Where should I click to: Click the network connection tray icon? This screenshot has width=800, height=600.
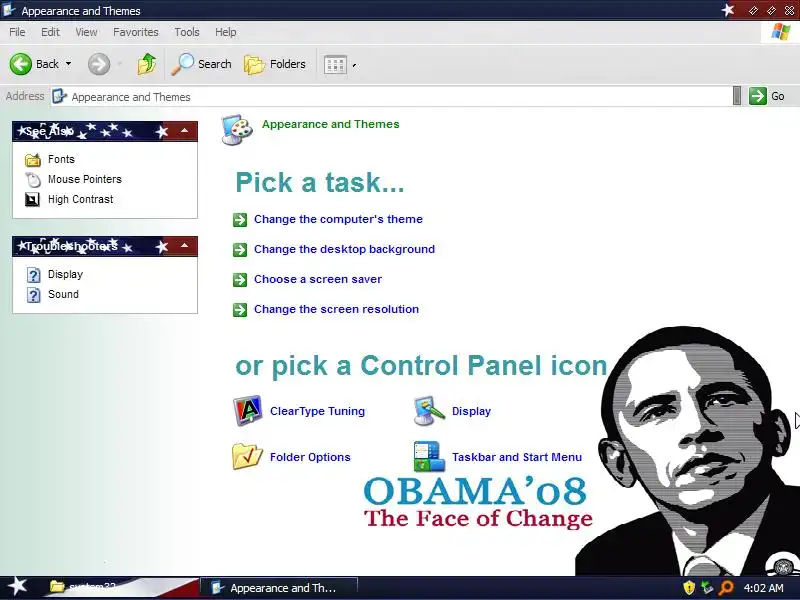click(707, 588)
